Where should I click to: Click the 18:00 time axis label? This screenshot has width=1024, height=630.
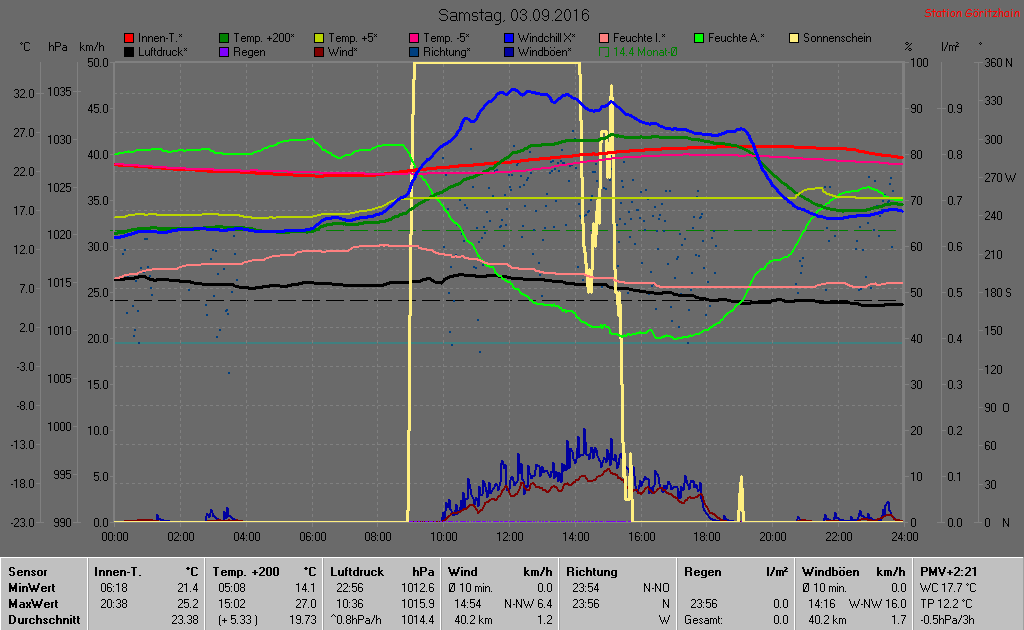click(707, 537)
